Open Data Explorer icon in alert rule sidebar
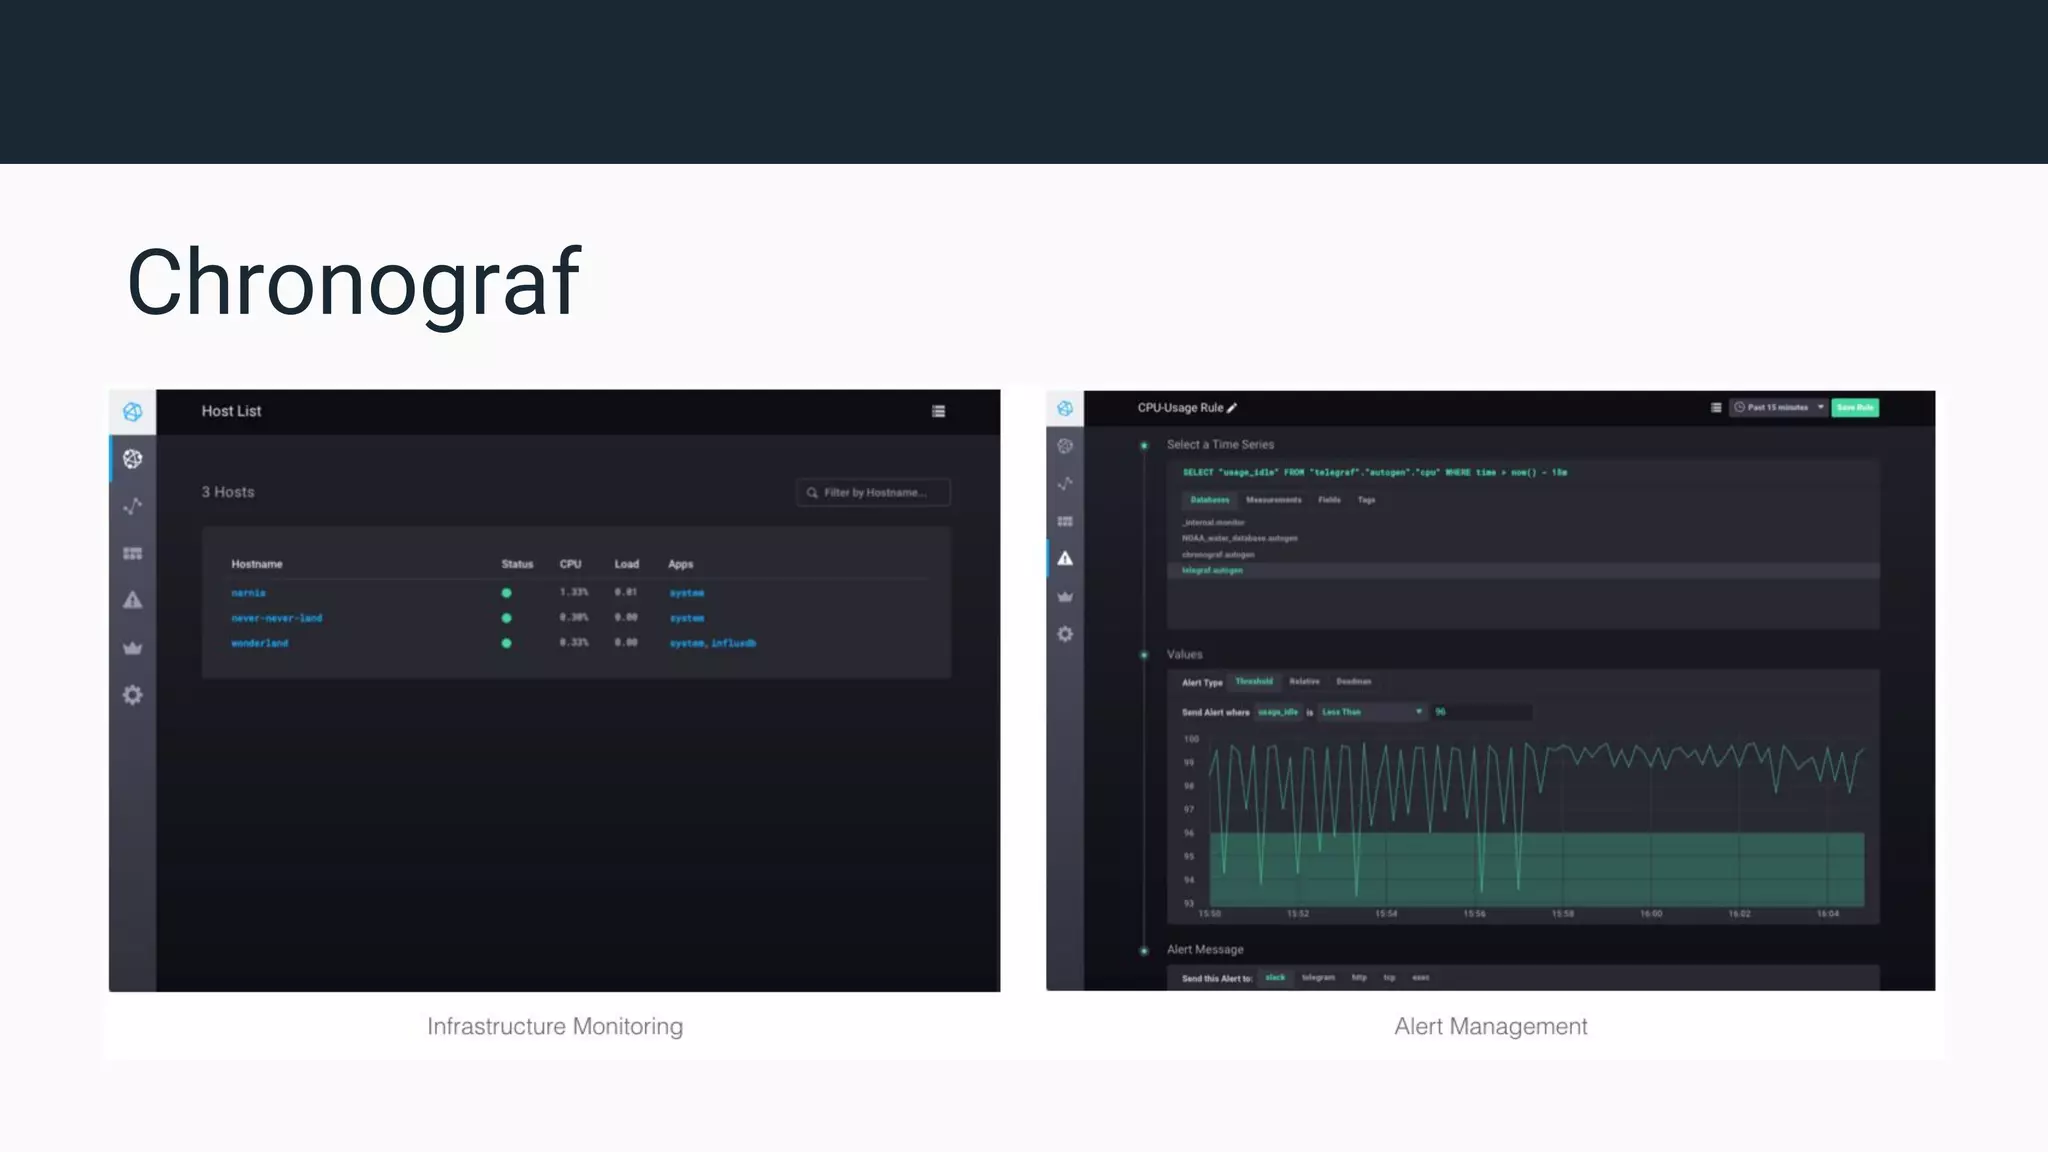Image resolution: width=2048 pixels, height=1152 pixels. click(1065, 484)
